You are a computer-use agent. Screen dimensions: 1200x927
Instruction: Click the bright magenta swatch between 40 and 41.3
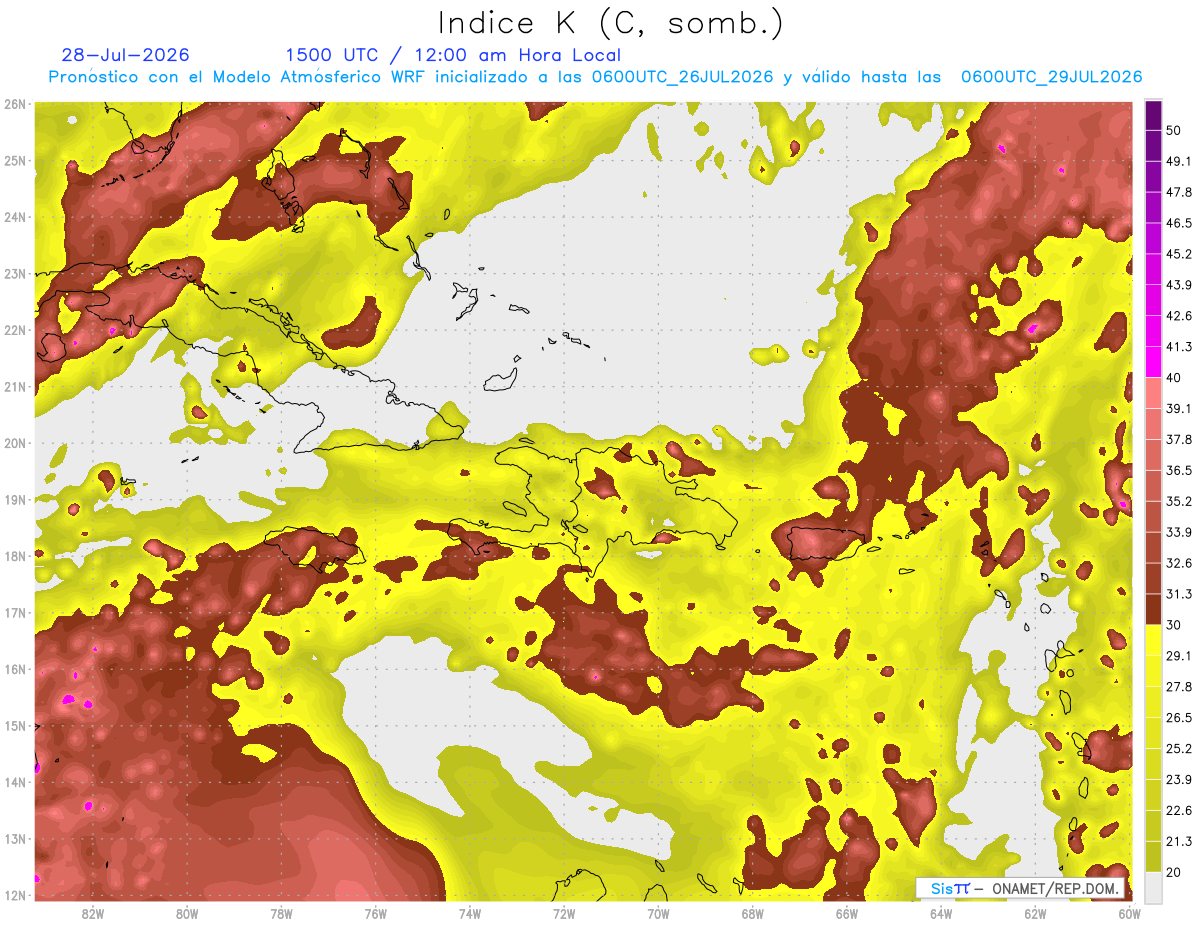click(x=1153, y=362)
